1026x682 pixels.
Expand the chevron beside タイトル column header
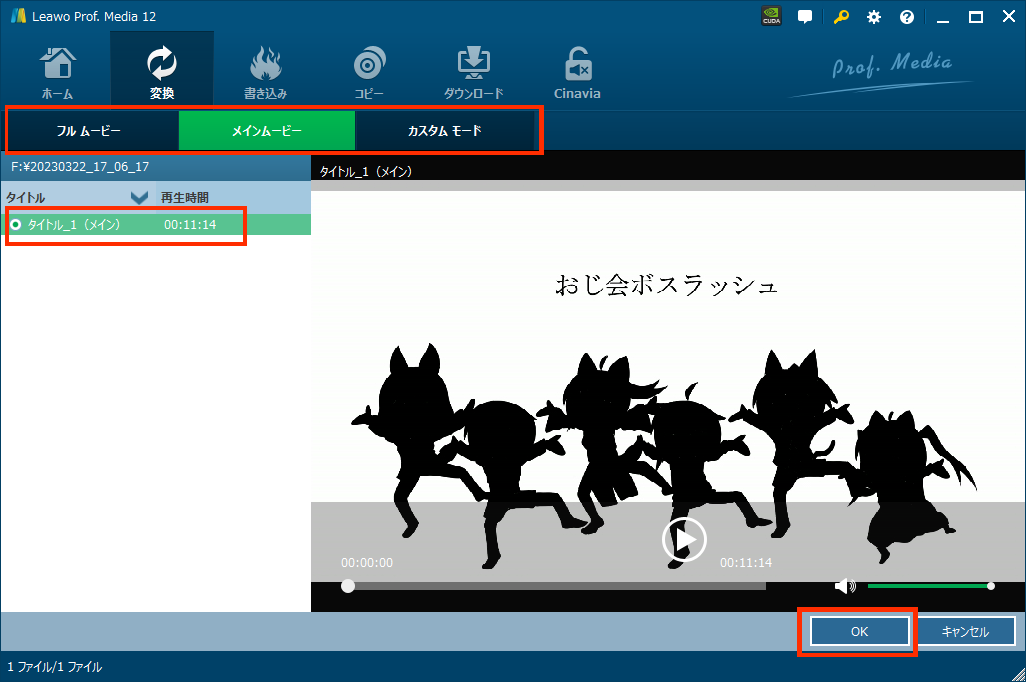[x=139, y=197]
